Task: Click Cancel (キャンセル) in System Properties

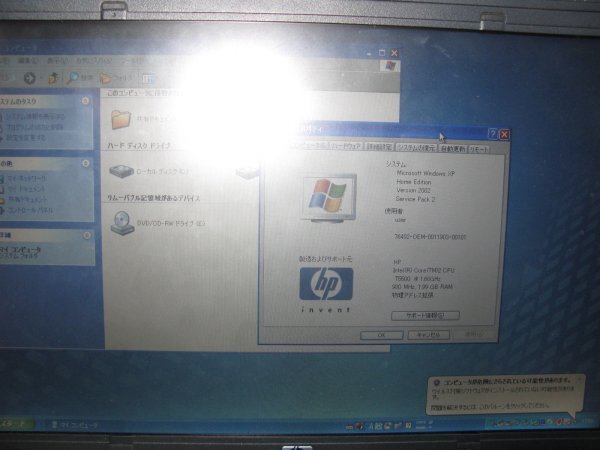Action: click(428, 335)
